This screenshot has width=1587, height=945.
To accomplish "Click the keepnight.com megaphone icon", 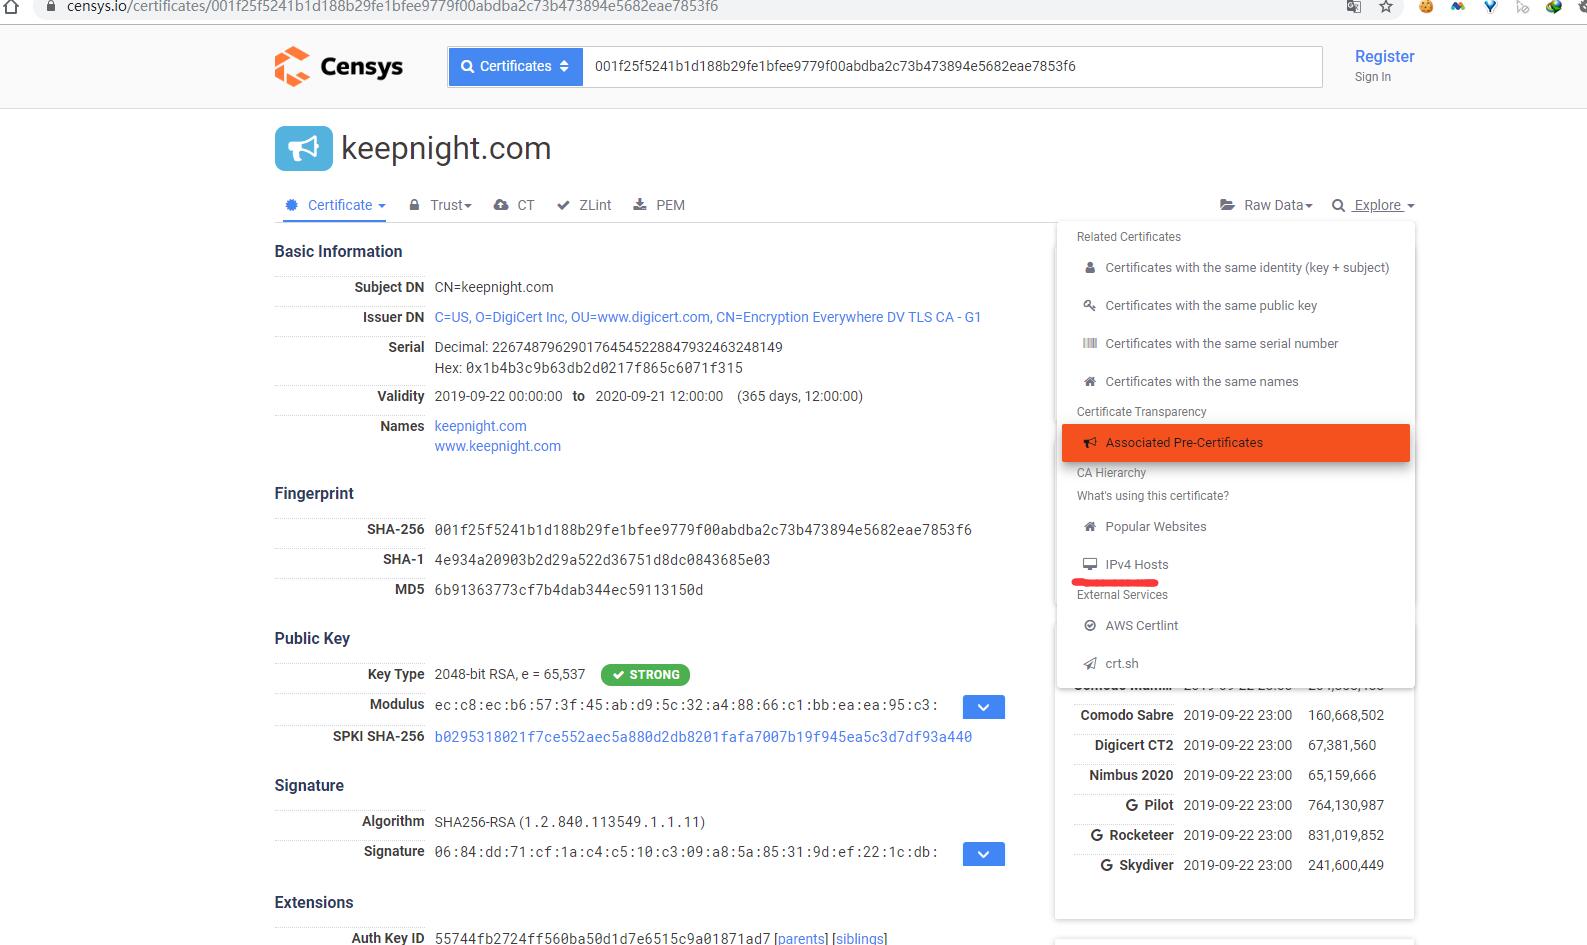I will 303,148.
